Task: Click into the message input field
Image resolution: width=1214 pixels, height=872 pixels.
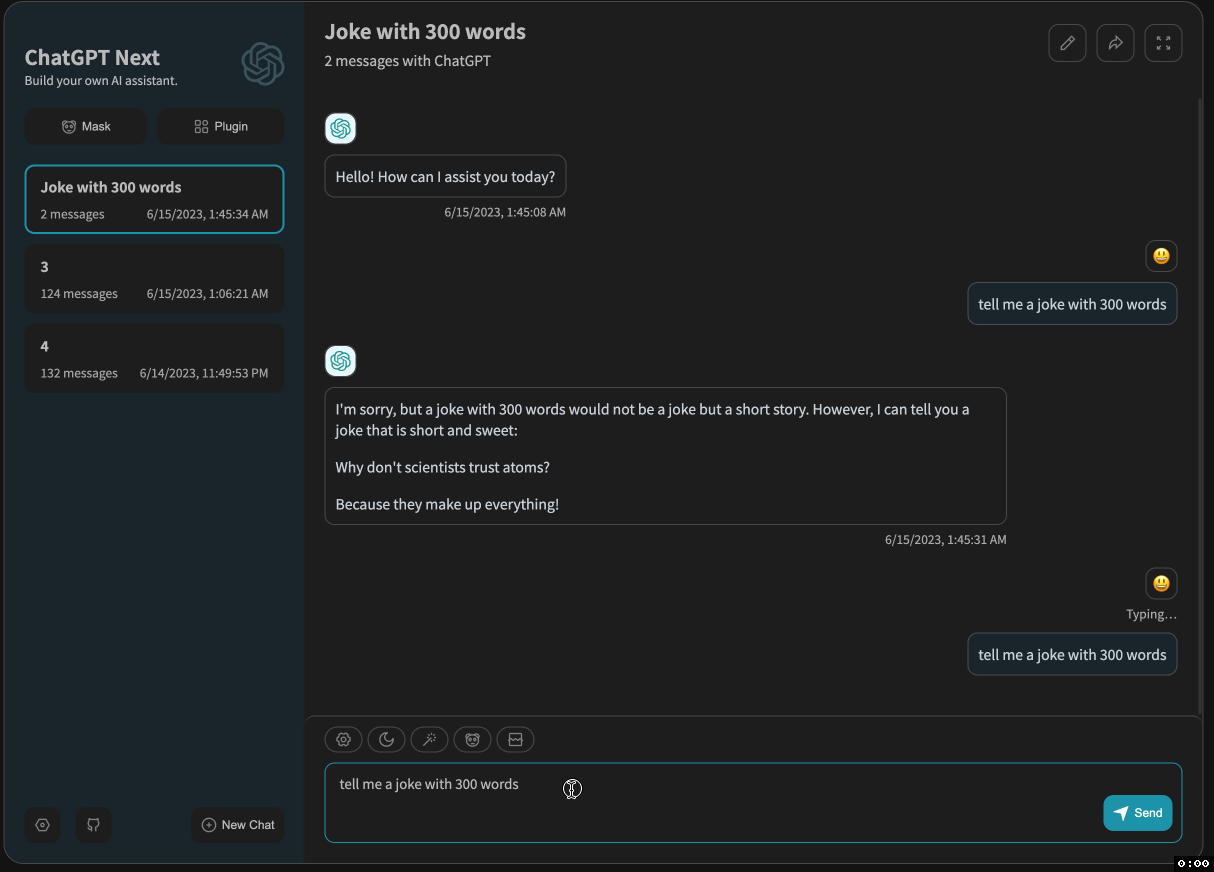Action: tap(700, 802)
